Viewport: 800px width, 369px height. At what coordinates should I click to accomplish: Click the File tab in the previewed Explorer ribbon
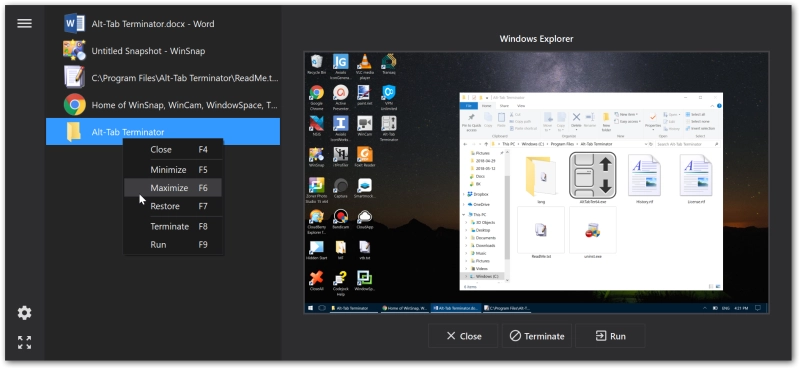468,106
